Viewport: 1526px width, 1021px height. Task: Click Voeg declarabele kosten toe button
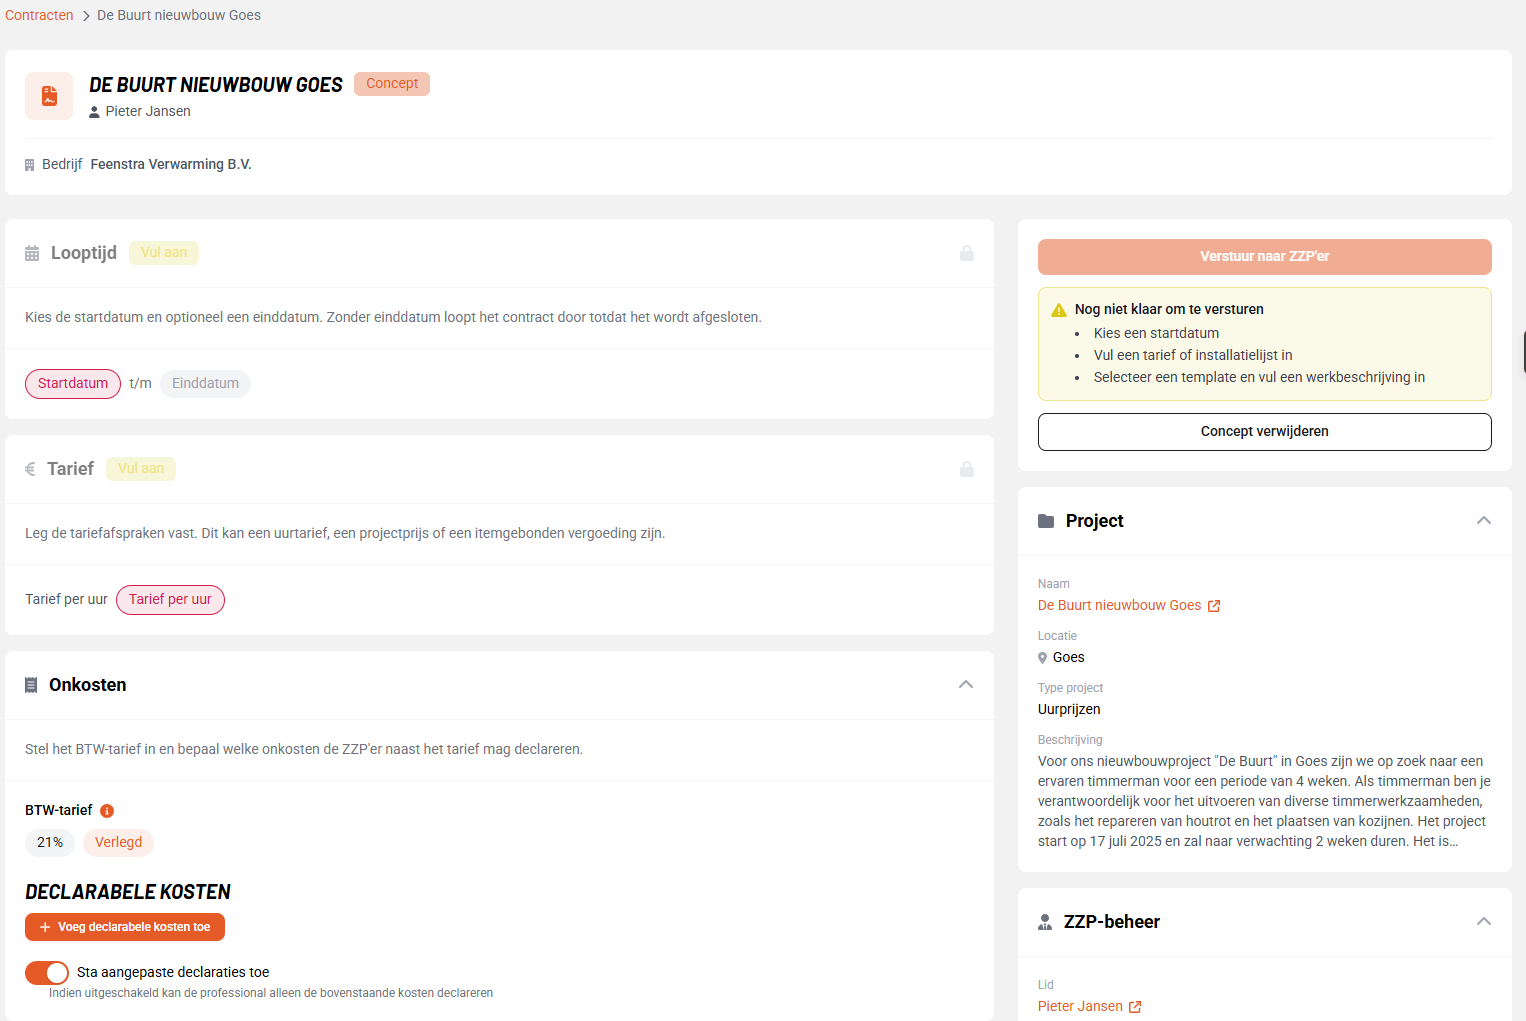125,927
